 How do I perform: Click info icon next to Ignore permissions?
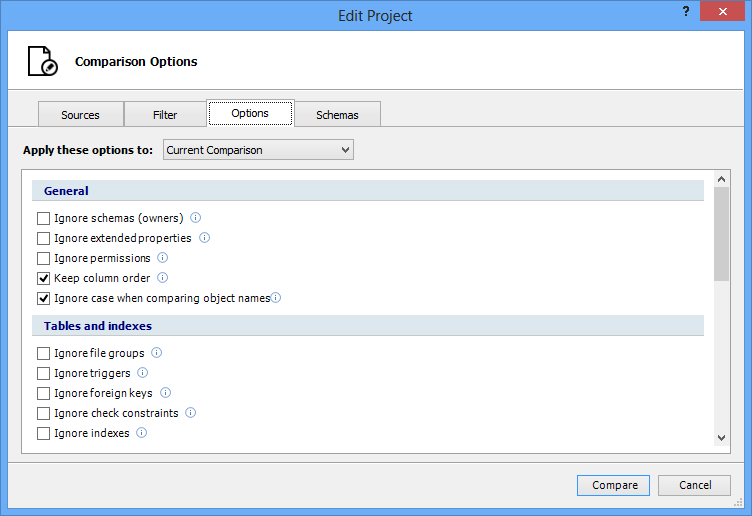tap(163, 258)
